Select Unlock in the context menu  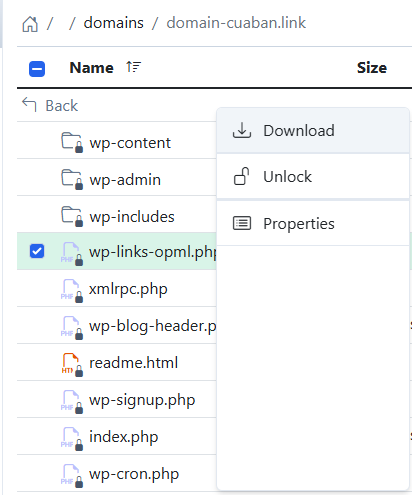(x=313, y=176)
